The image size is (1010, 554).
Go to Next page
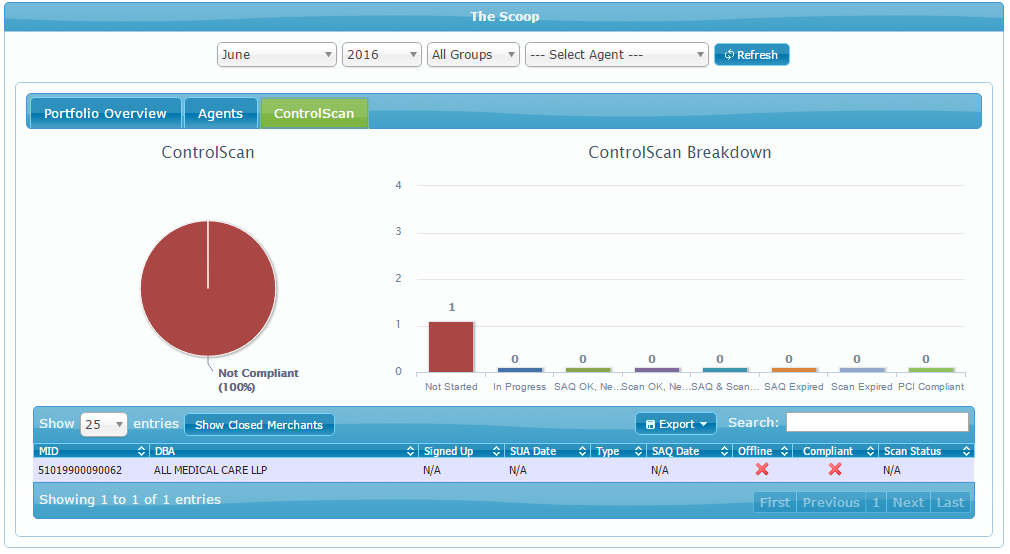click(x=908, y=502)
